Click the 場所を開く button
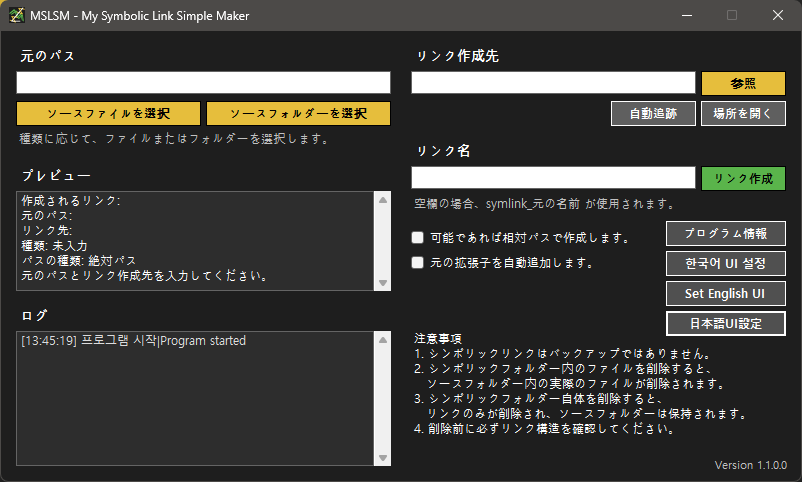The width and height of the screenshot is (802, 482). click(x=743, y=114)
